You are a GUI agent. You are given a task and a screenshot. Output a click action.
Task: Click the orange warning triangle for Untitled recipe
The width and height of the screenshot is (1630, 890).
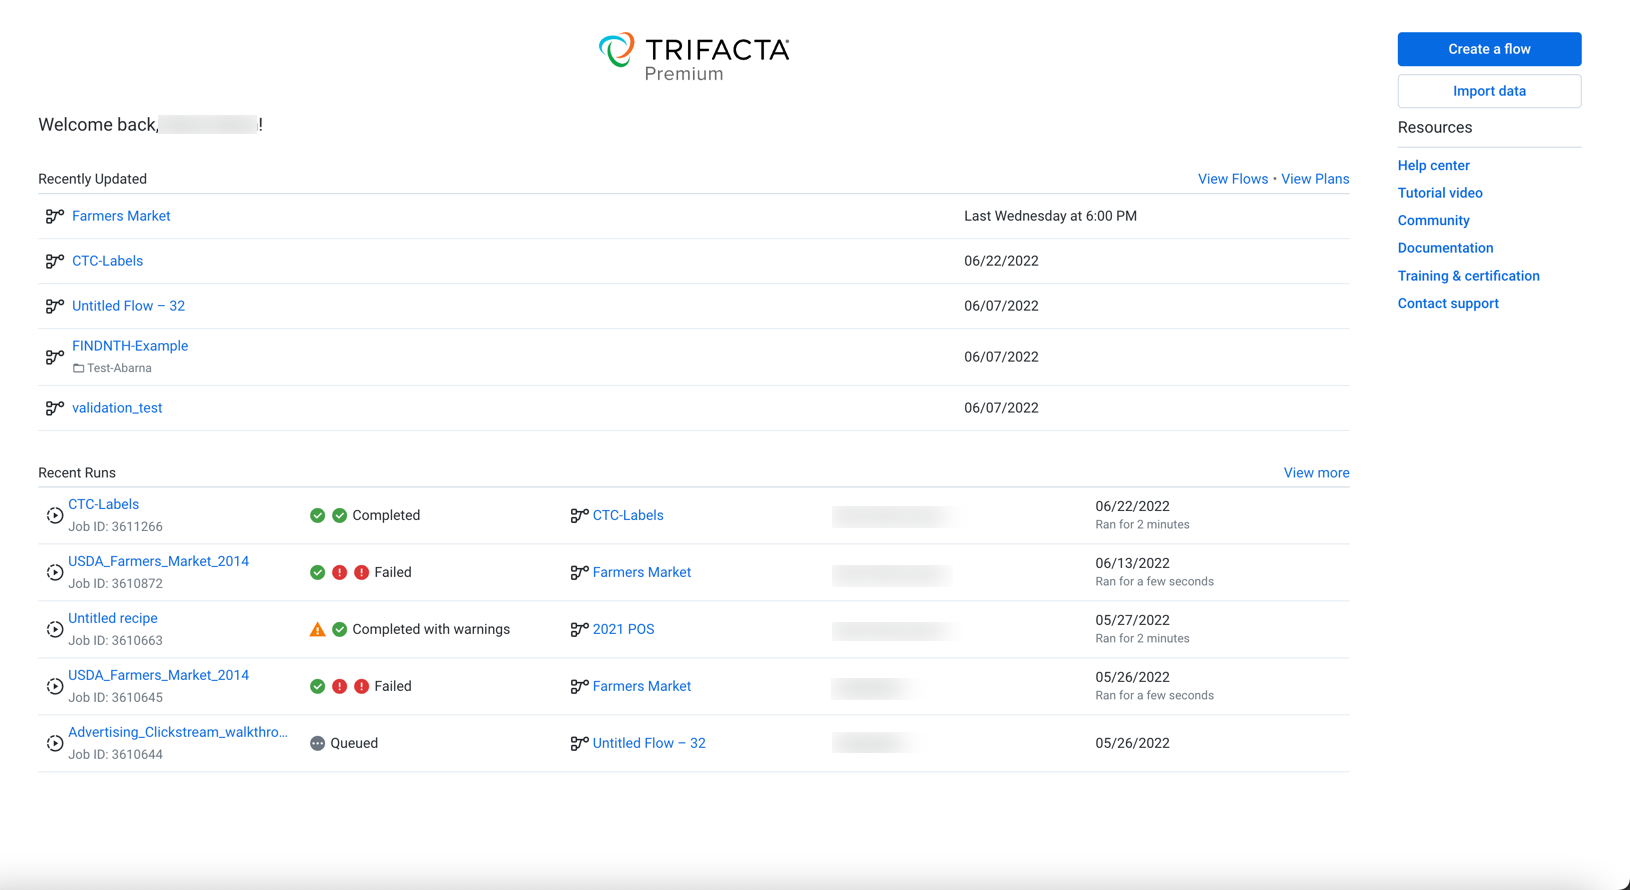[317, 629]
